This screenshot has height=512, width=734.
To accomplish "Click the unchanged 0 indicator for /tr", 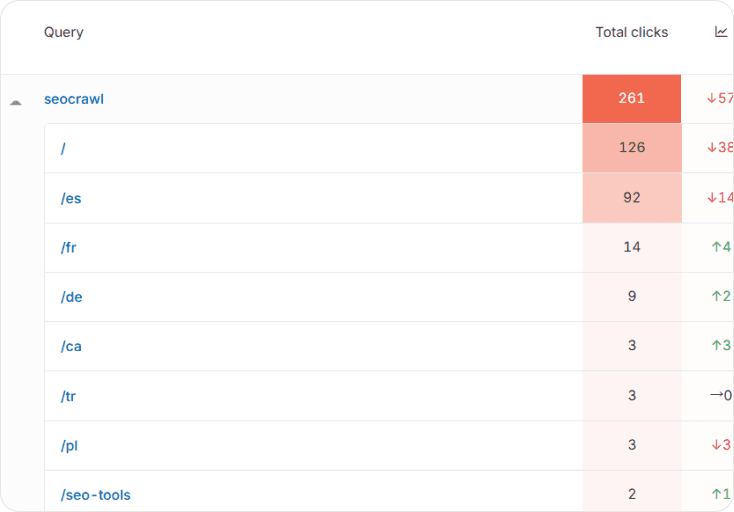I will pyautogui.click(x=721, y=395).
